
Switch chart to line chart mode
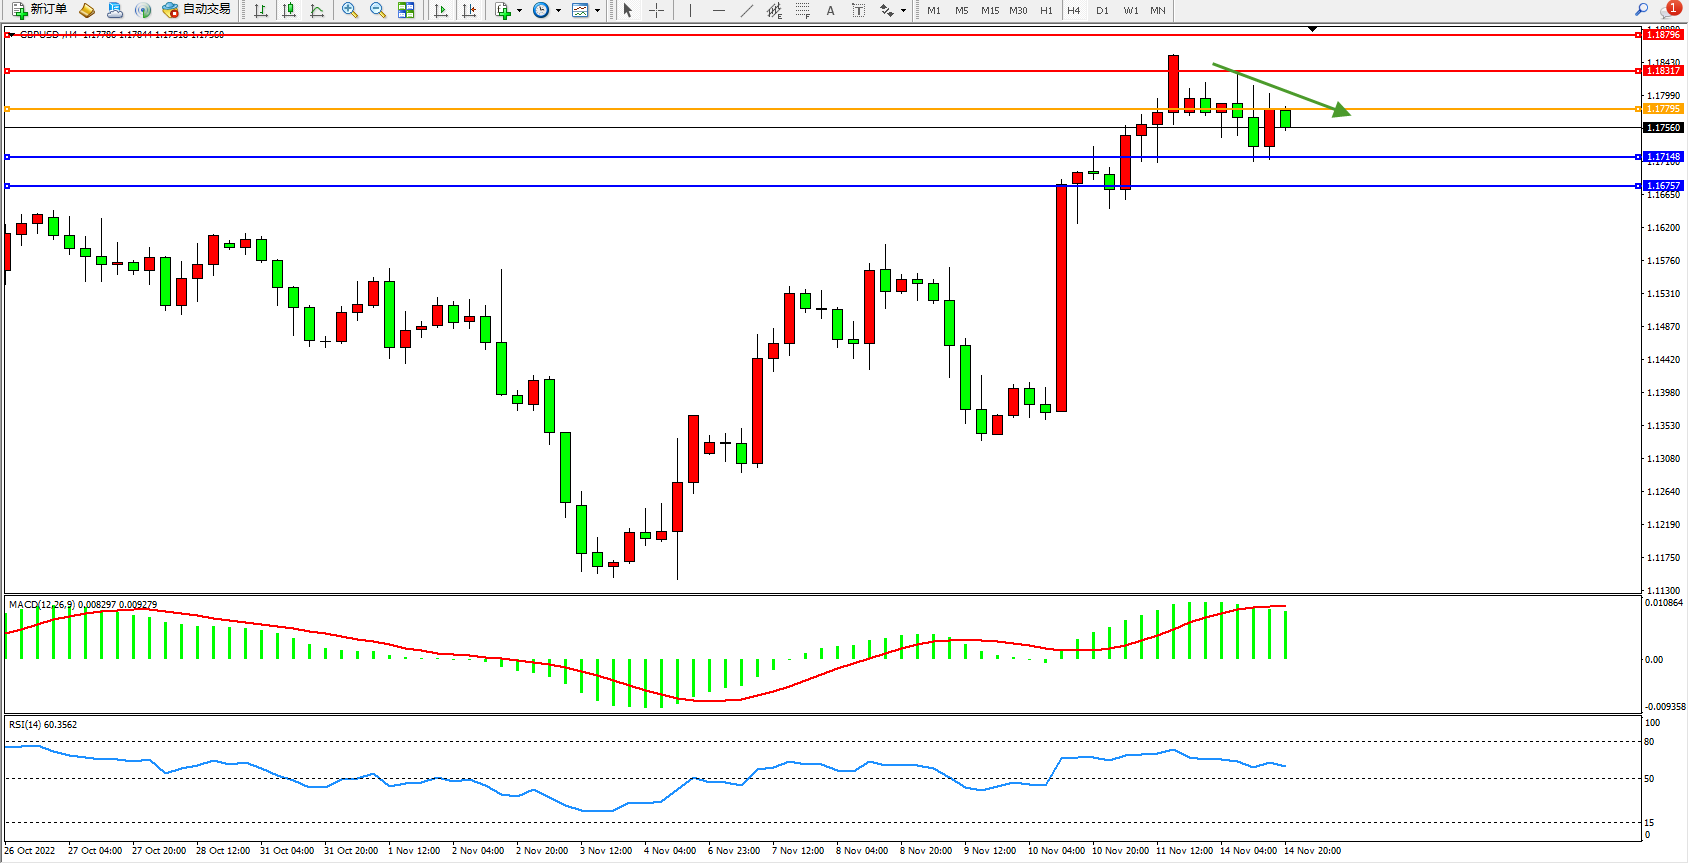pos(317,10)
